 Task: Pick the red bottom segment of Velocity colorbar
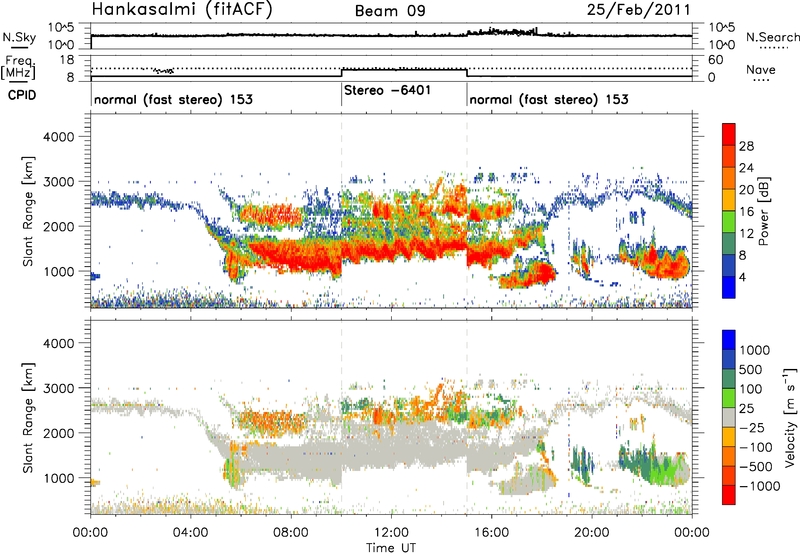[x=729, y=495]
